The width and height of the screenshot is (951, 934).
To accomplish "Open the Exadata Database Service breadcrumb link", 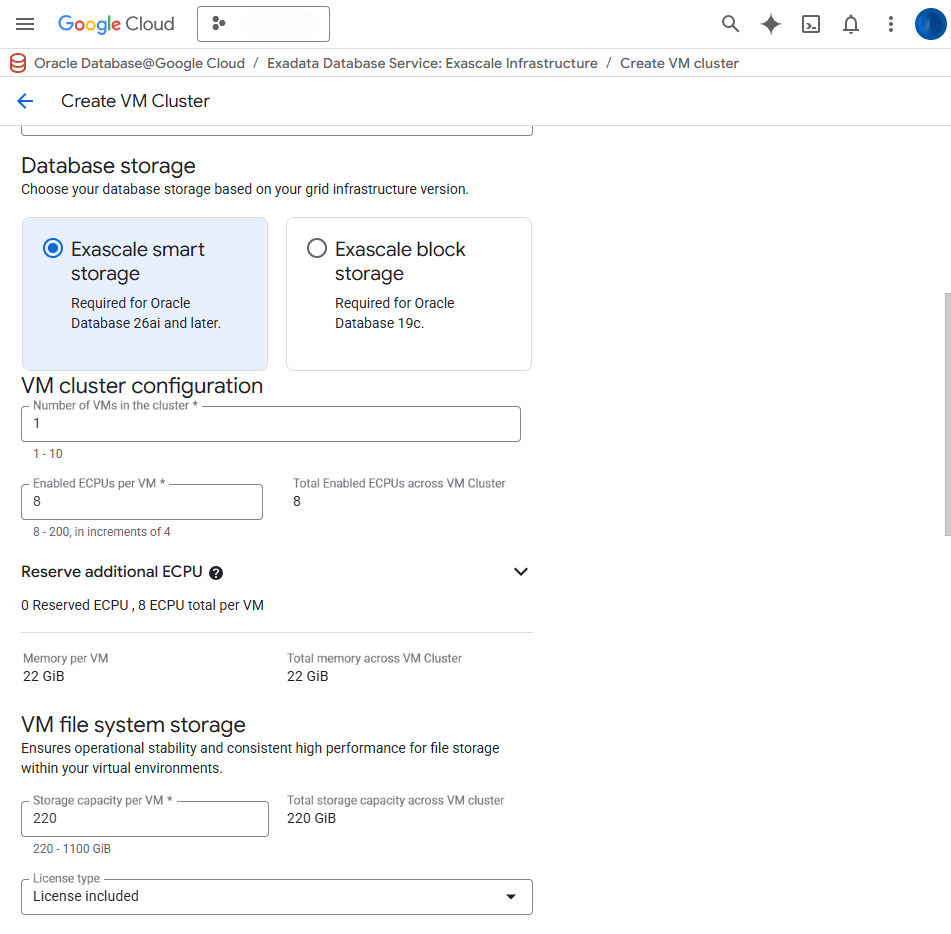I will pyautogui.click(x=436, y=62).
